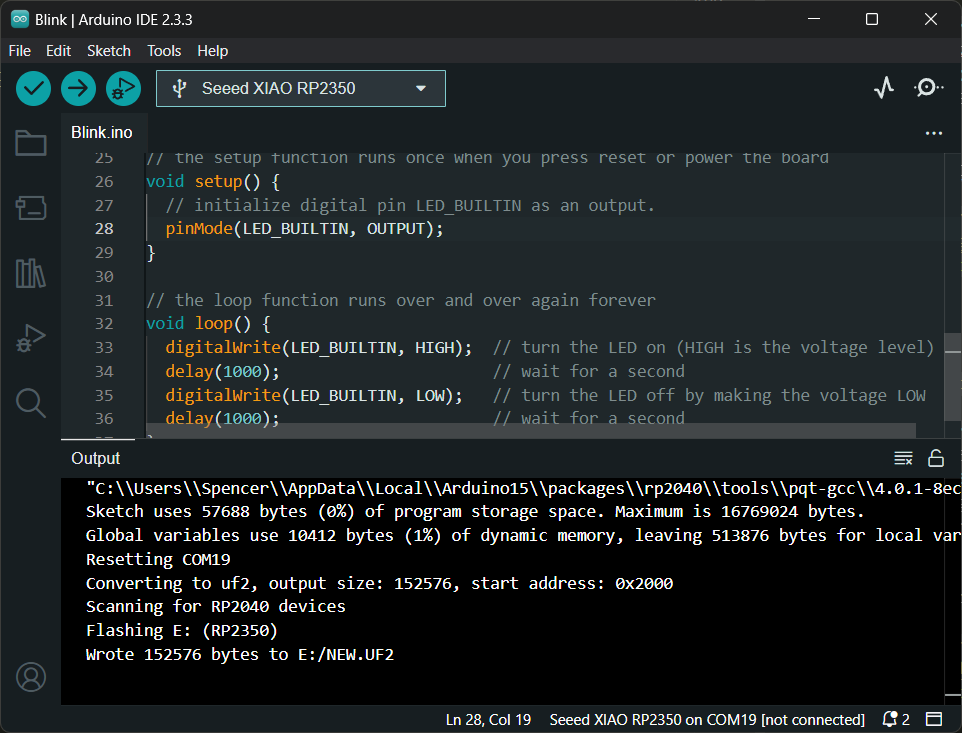Image resolution: width=962 pixels, height=733 pixels.
Task: Open the Search sidebar panel
Action: coord(31,403)
